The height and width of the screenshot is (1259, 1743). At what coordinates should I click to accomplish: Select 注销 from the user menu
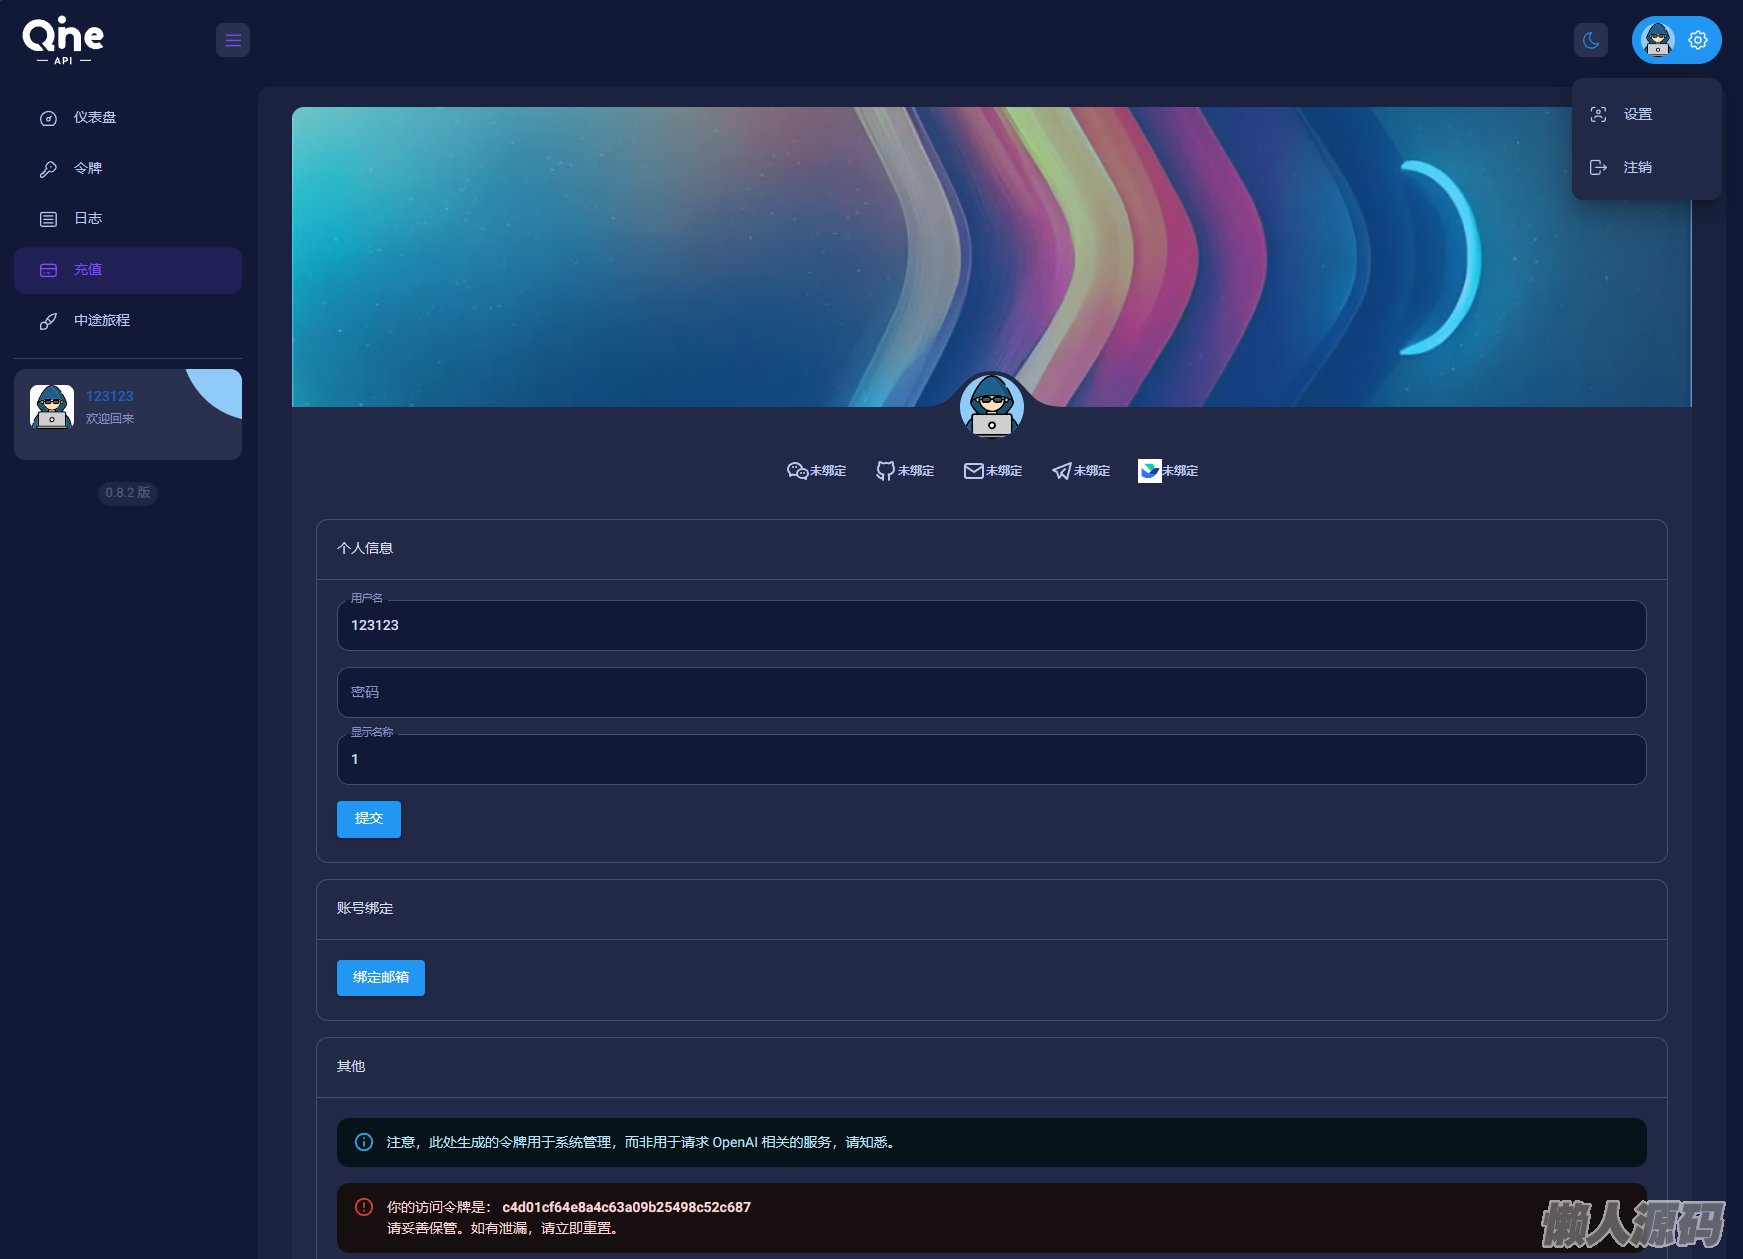[1647, 167]
